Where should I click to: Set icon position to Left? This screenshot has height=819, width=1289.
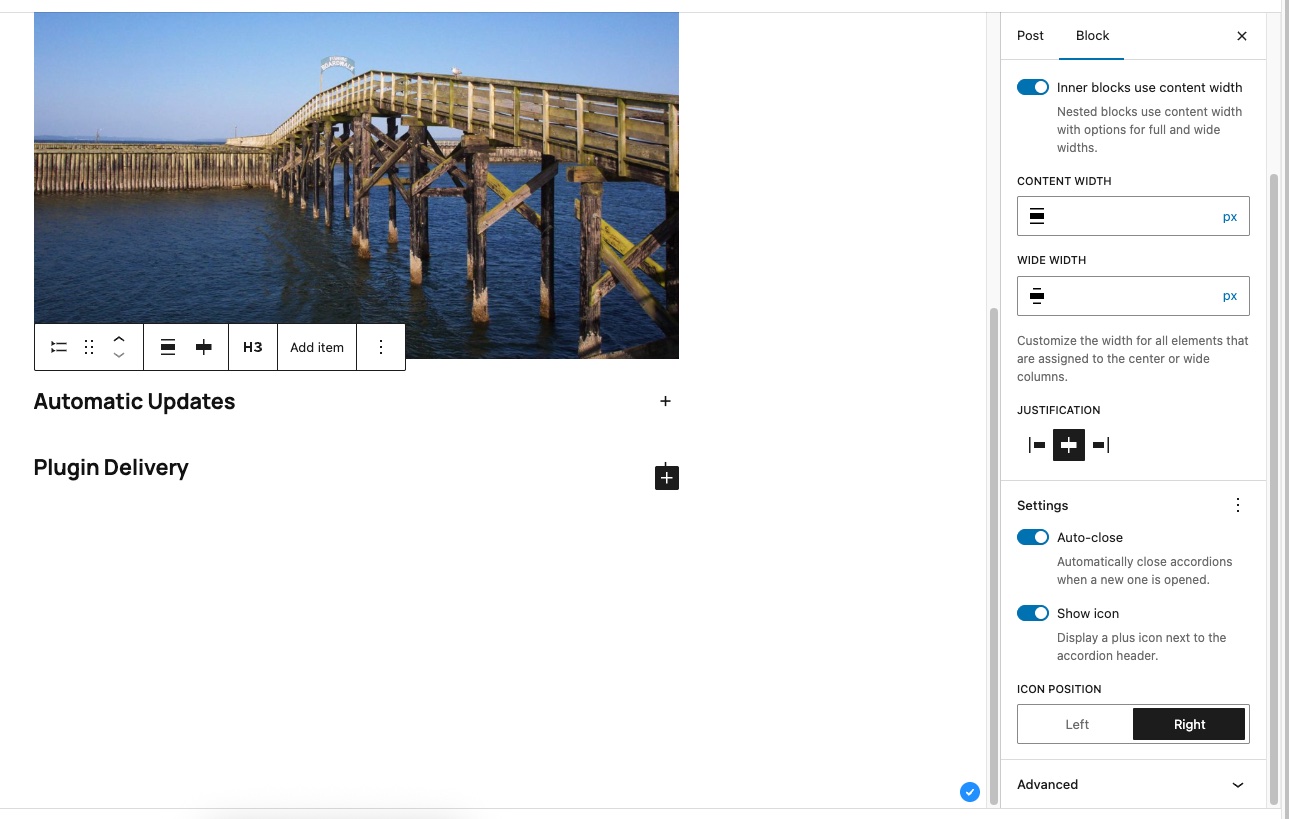tap(1076, 725)
